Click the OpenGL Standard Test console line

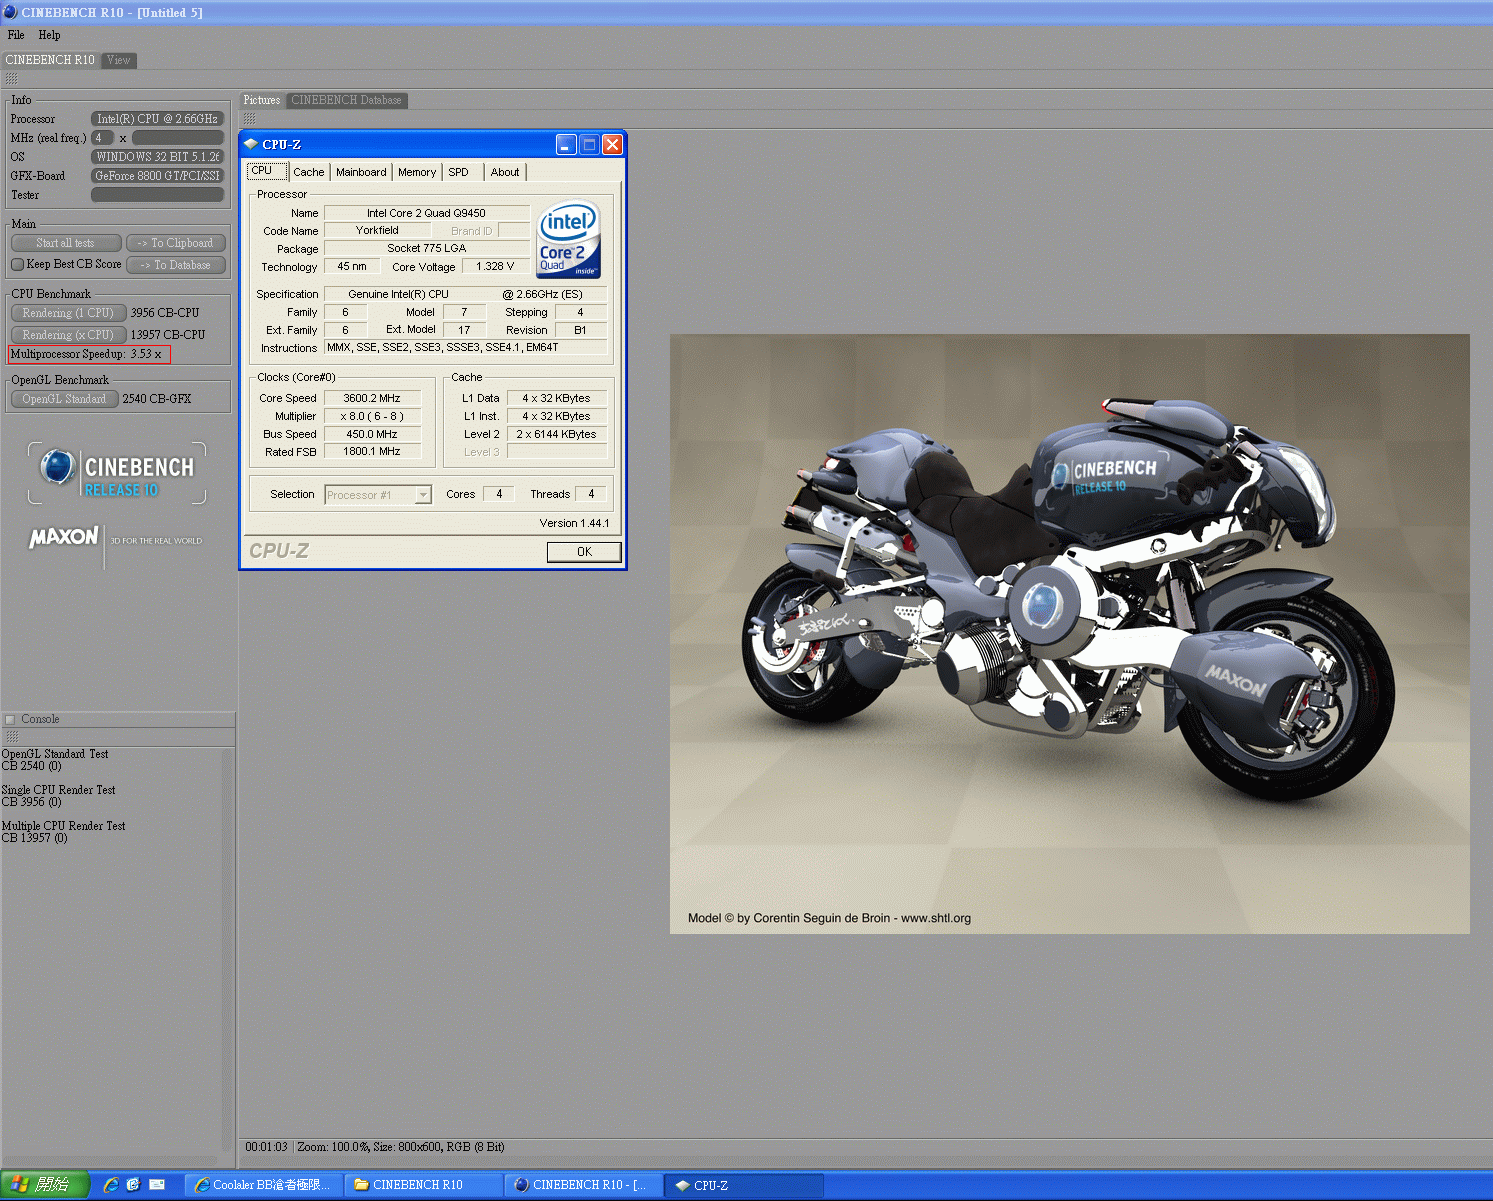[55, 754]
